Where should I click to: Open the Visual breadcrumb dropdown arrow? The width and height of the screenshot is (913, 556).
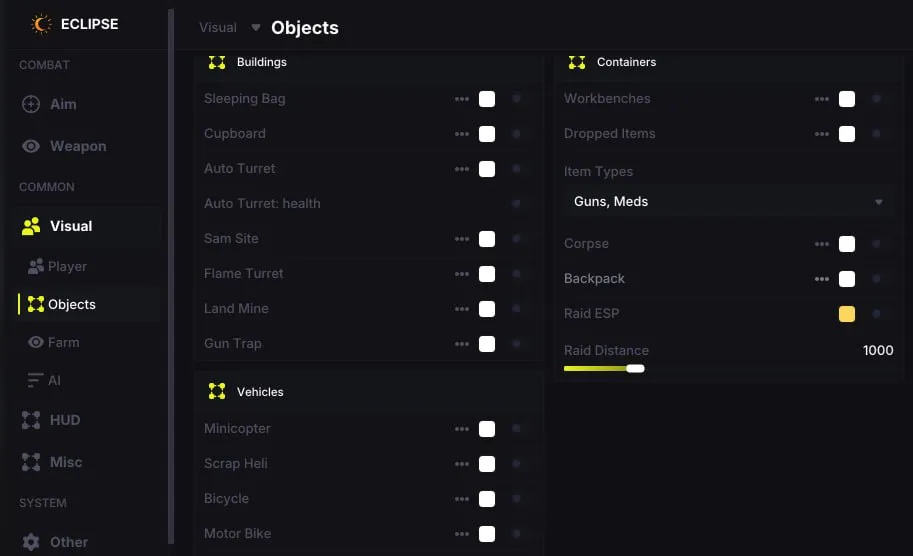(256, 27)
